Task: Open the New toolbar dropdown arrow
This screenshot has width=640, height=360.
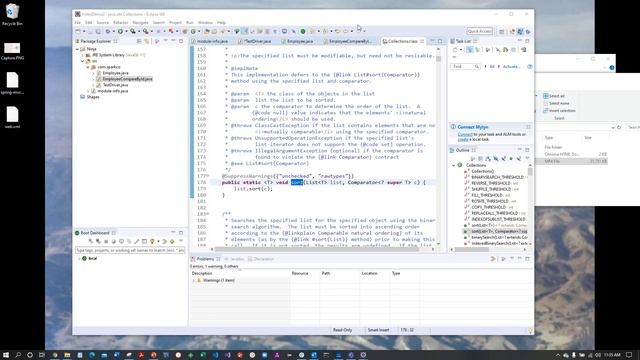Action: pyautogui.click(x=84, y=31)
